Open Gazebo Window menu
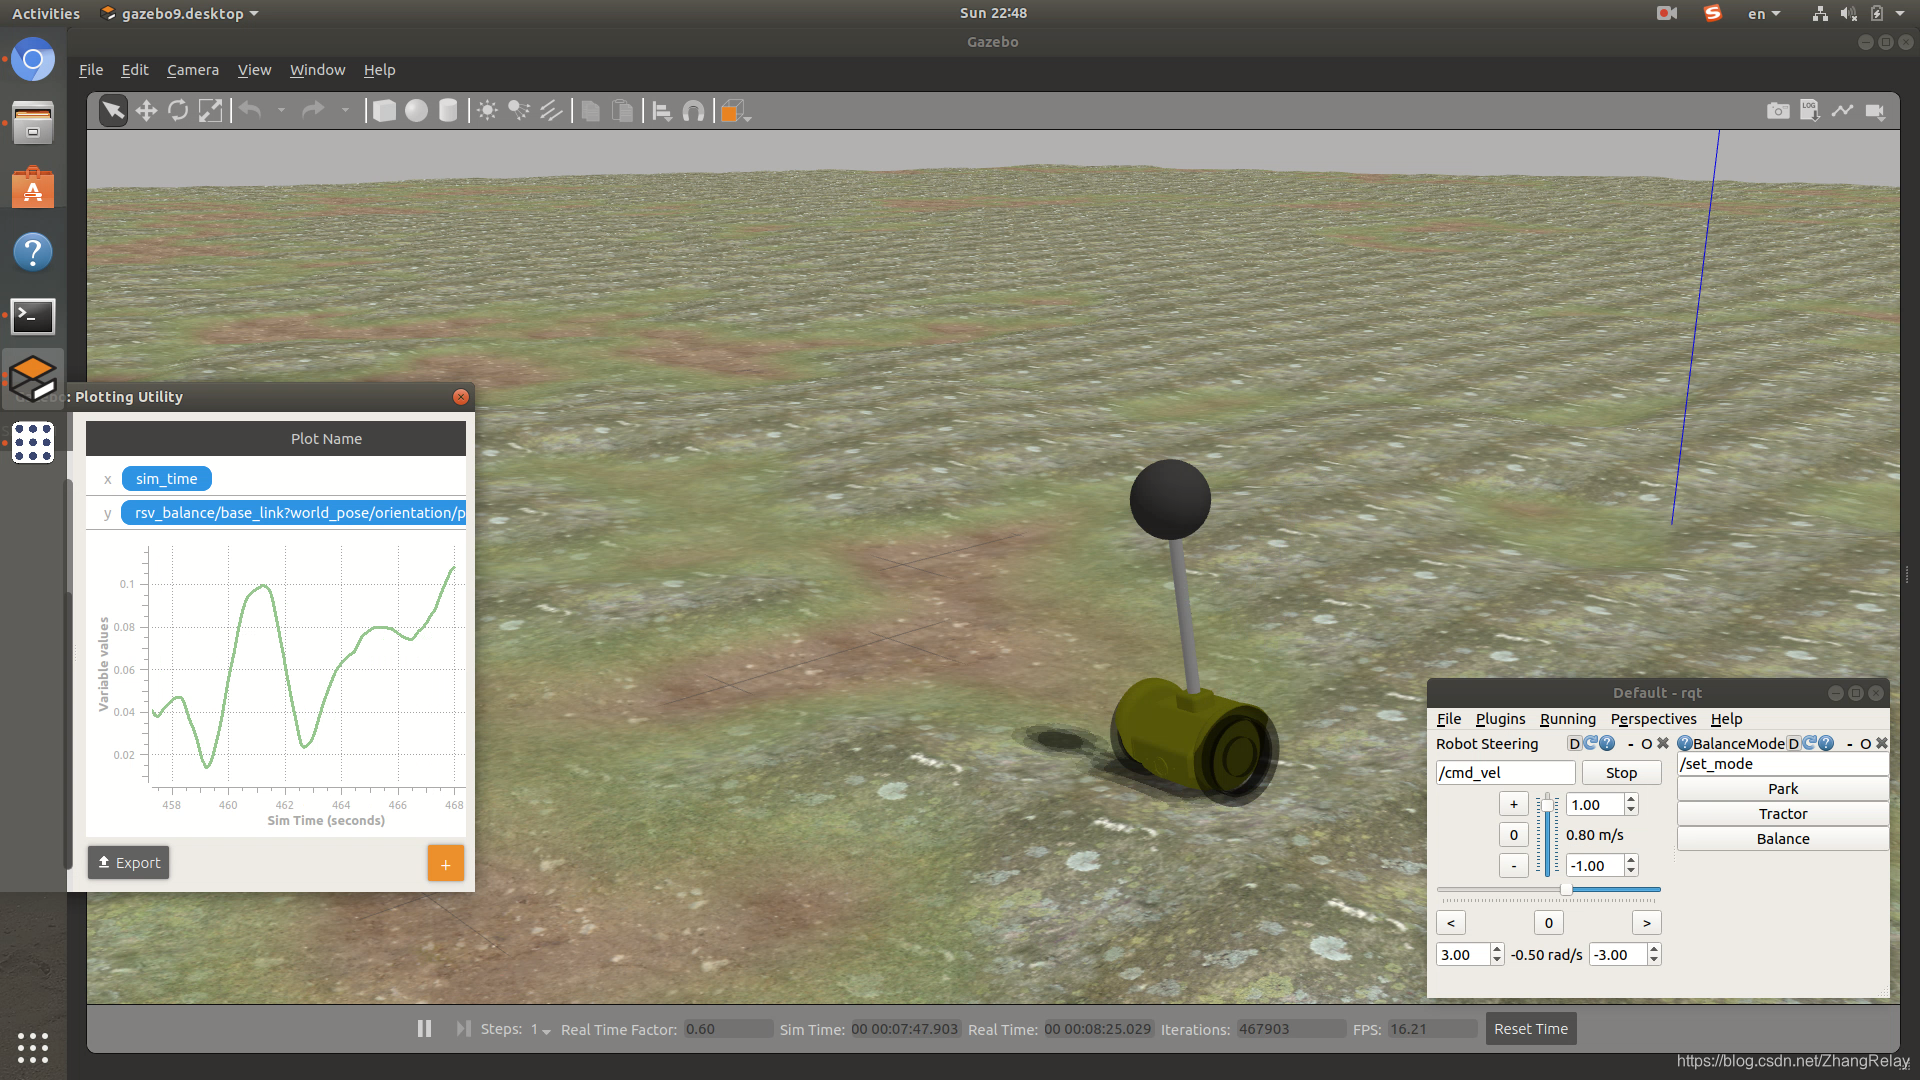 pyautogui.click(x=317, y=70)
